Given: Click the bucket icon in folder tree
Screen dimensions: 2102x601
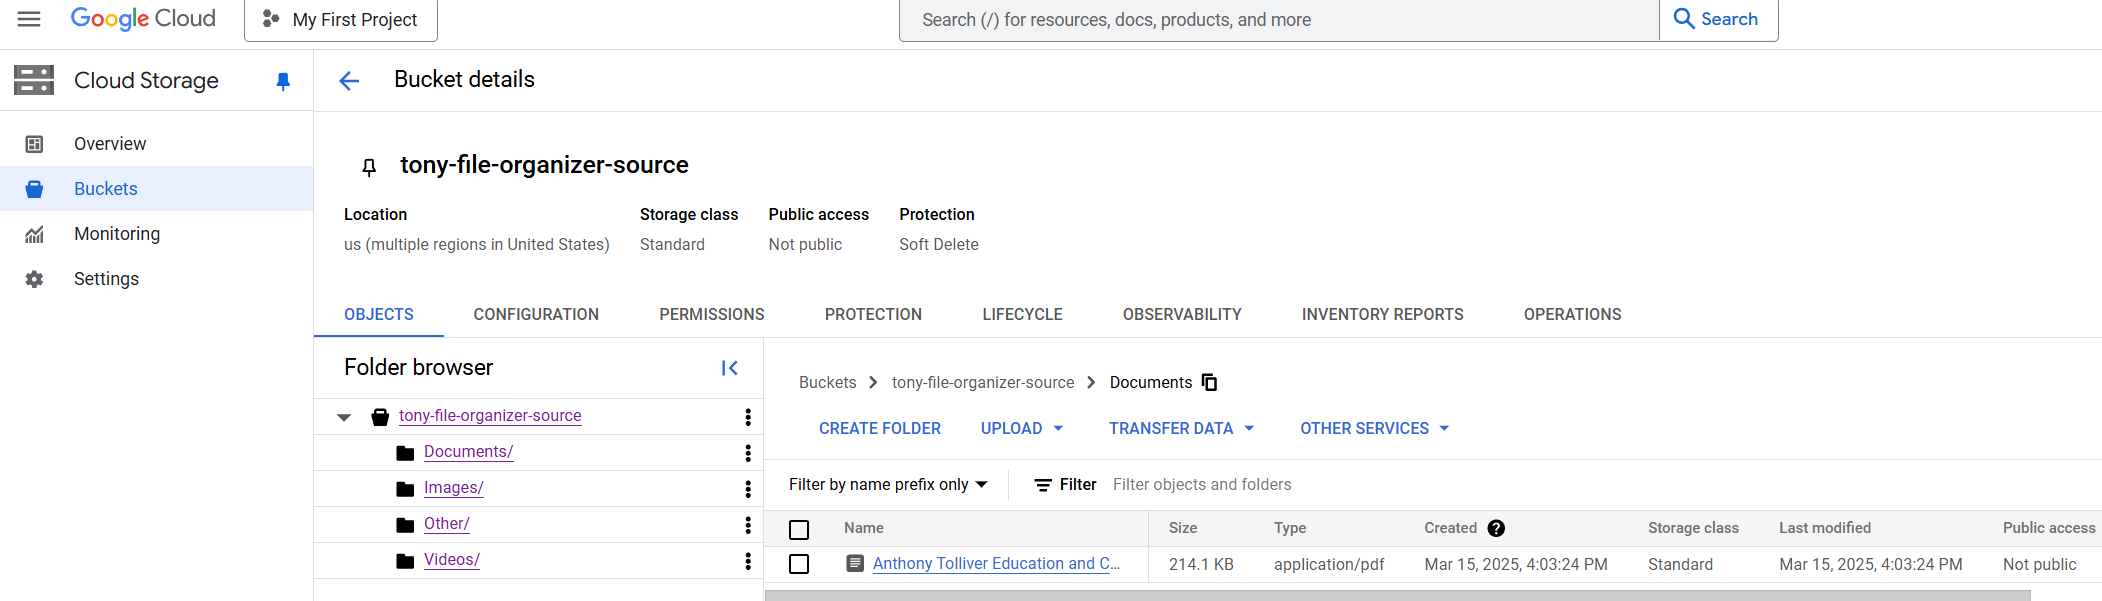Looking at the screenshot, I should click(x=380, y=417).
